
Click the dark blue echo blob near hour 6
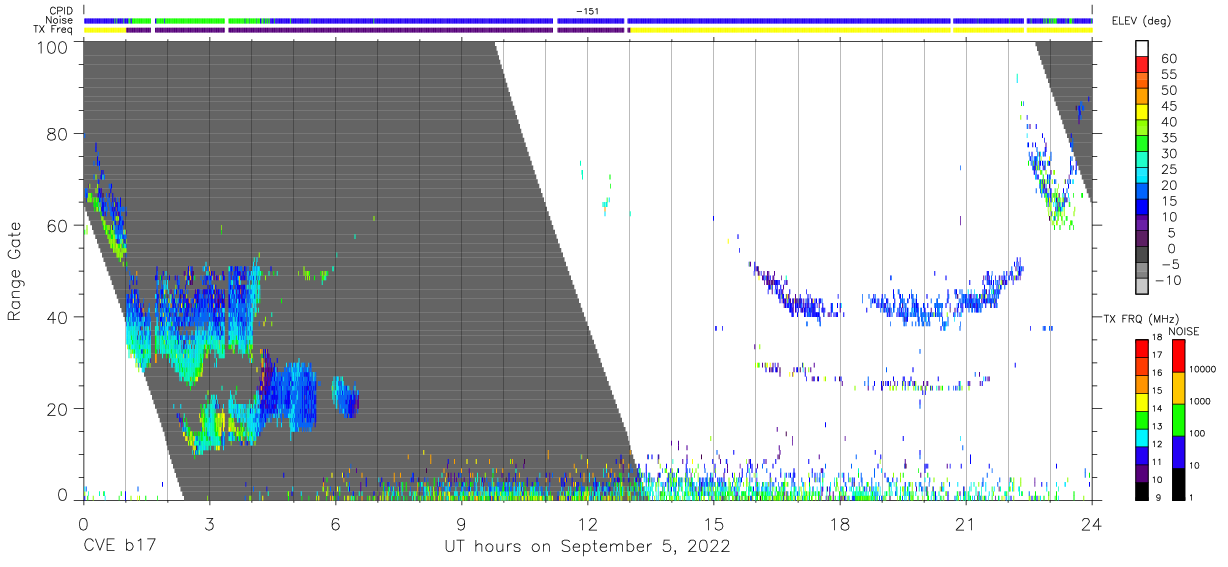pyautogui.click(x=346, y=399)
